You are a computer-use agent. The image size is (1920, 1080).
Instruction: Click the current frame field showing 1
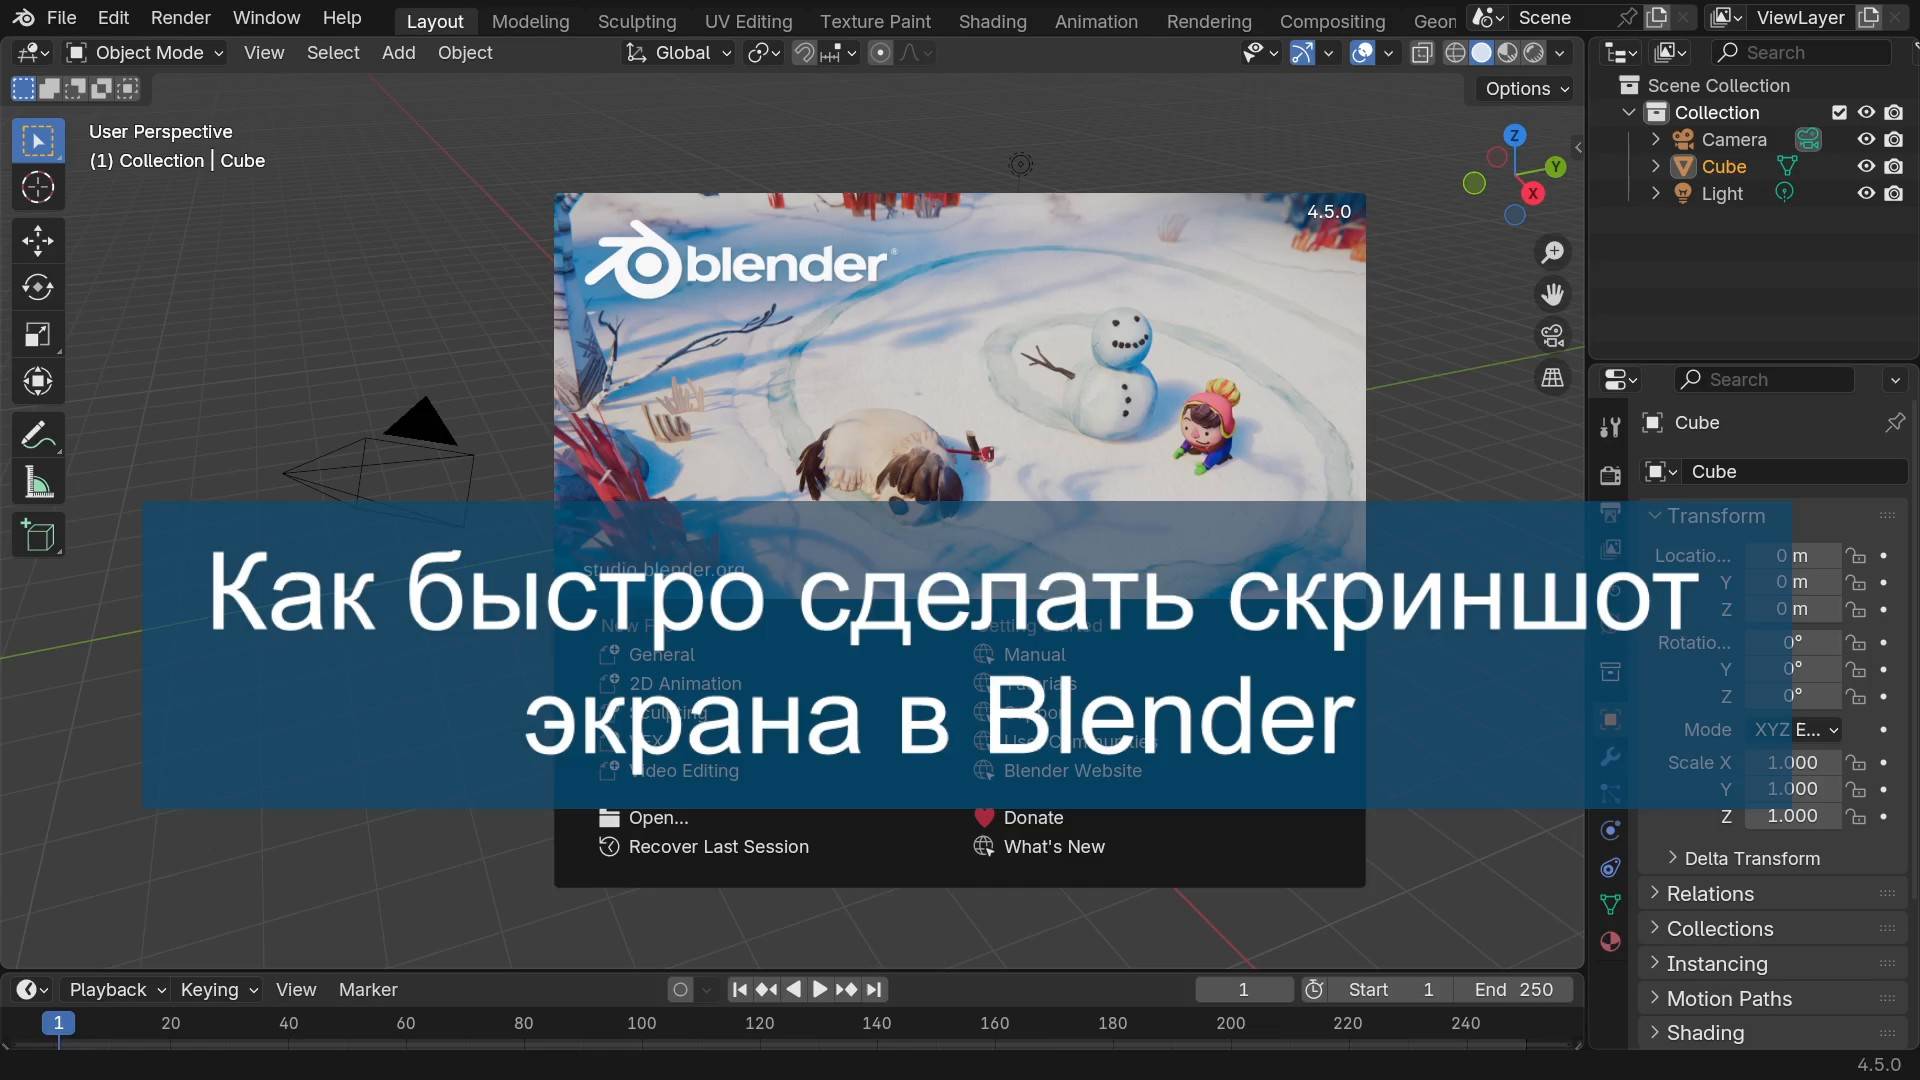click(1244, 989)
